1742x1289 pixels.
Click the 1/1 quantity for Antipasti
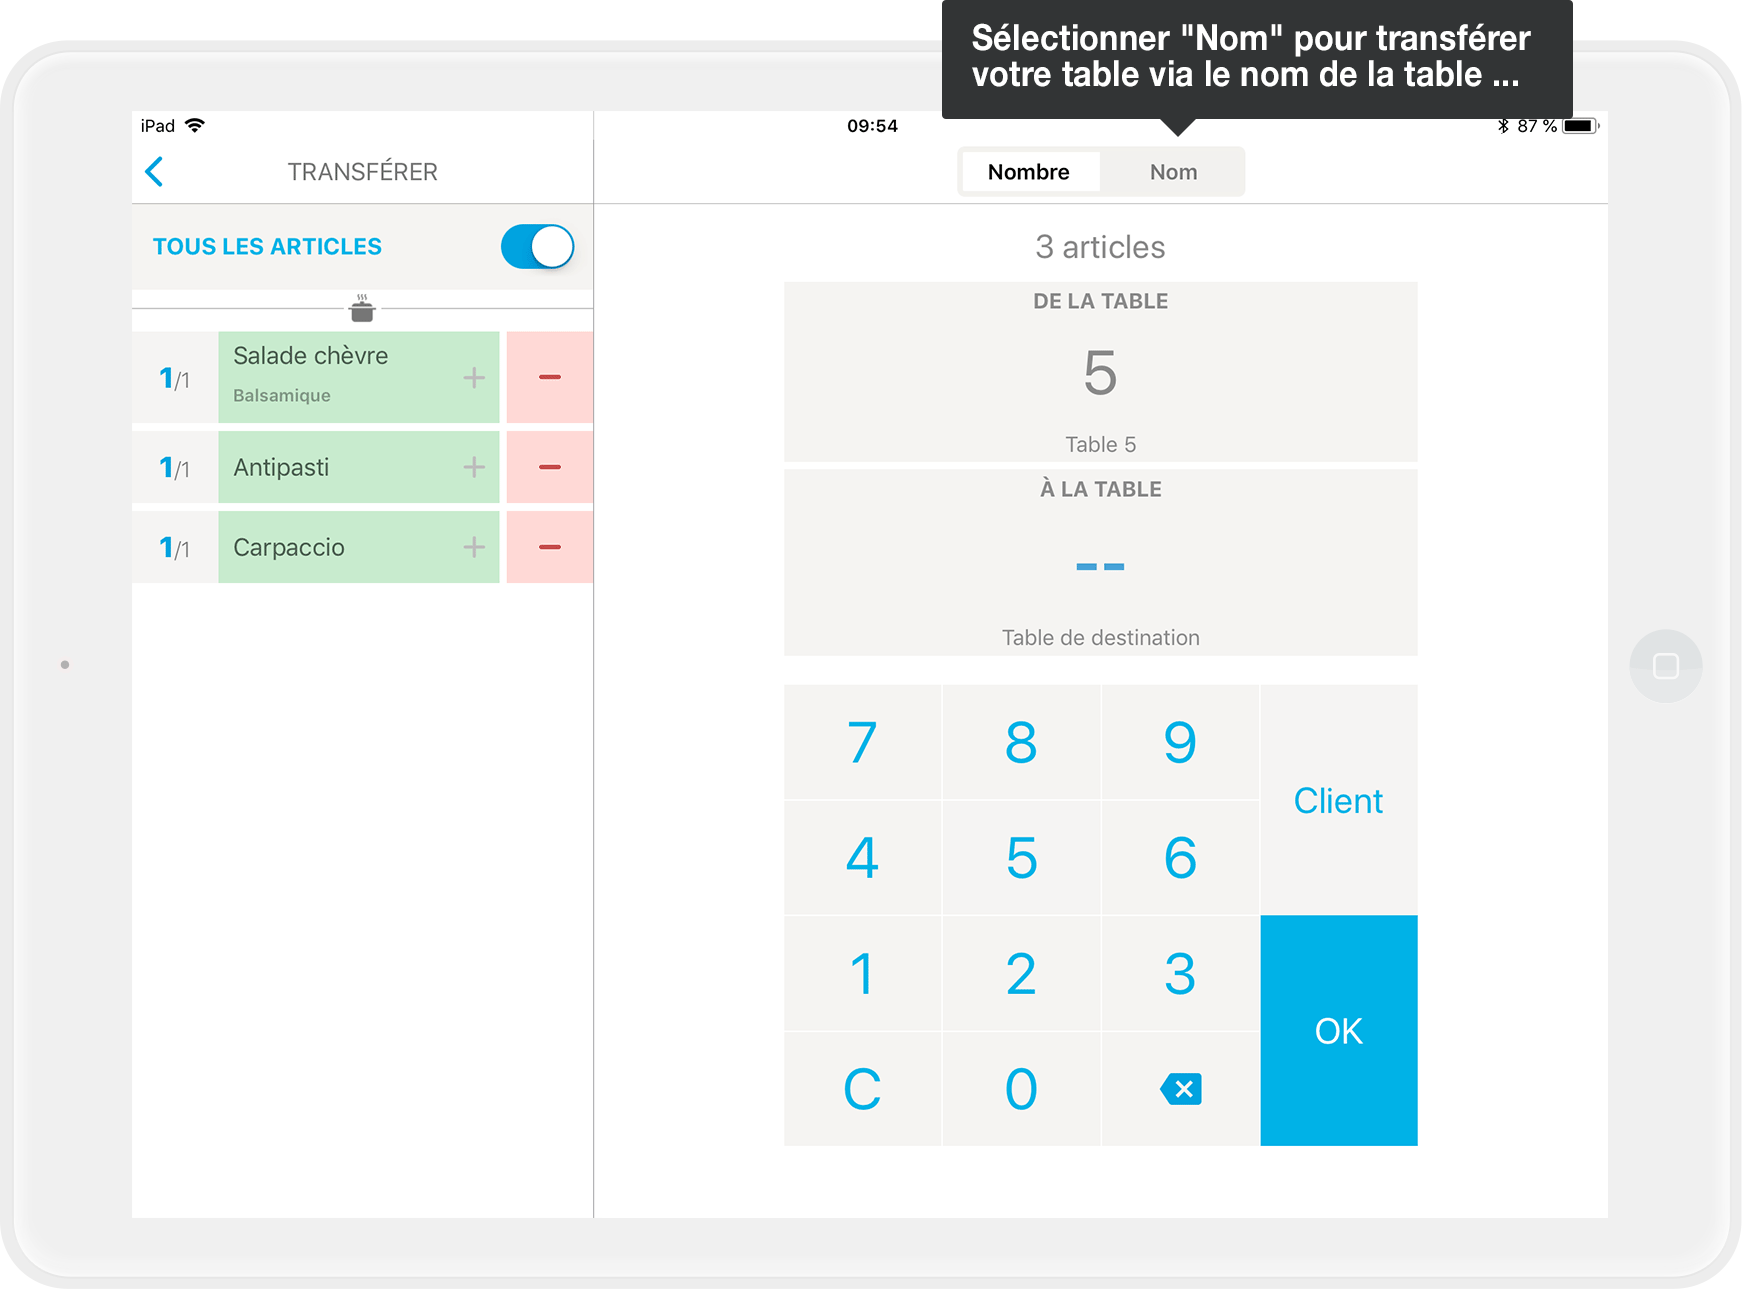[x=174, y=467]
